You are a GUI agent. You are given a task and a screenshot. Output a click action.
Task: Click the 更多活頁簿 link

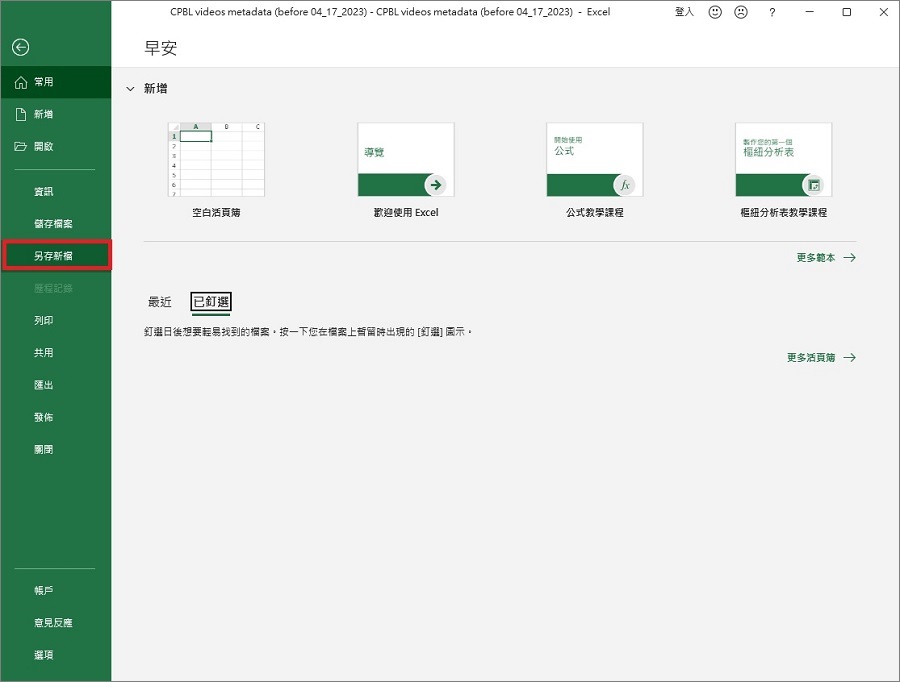[x=820, y=357]
